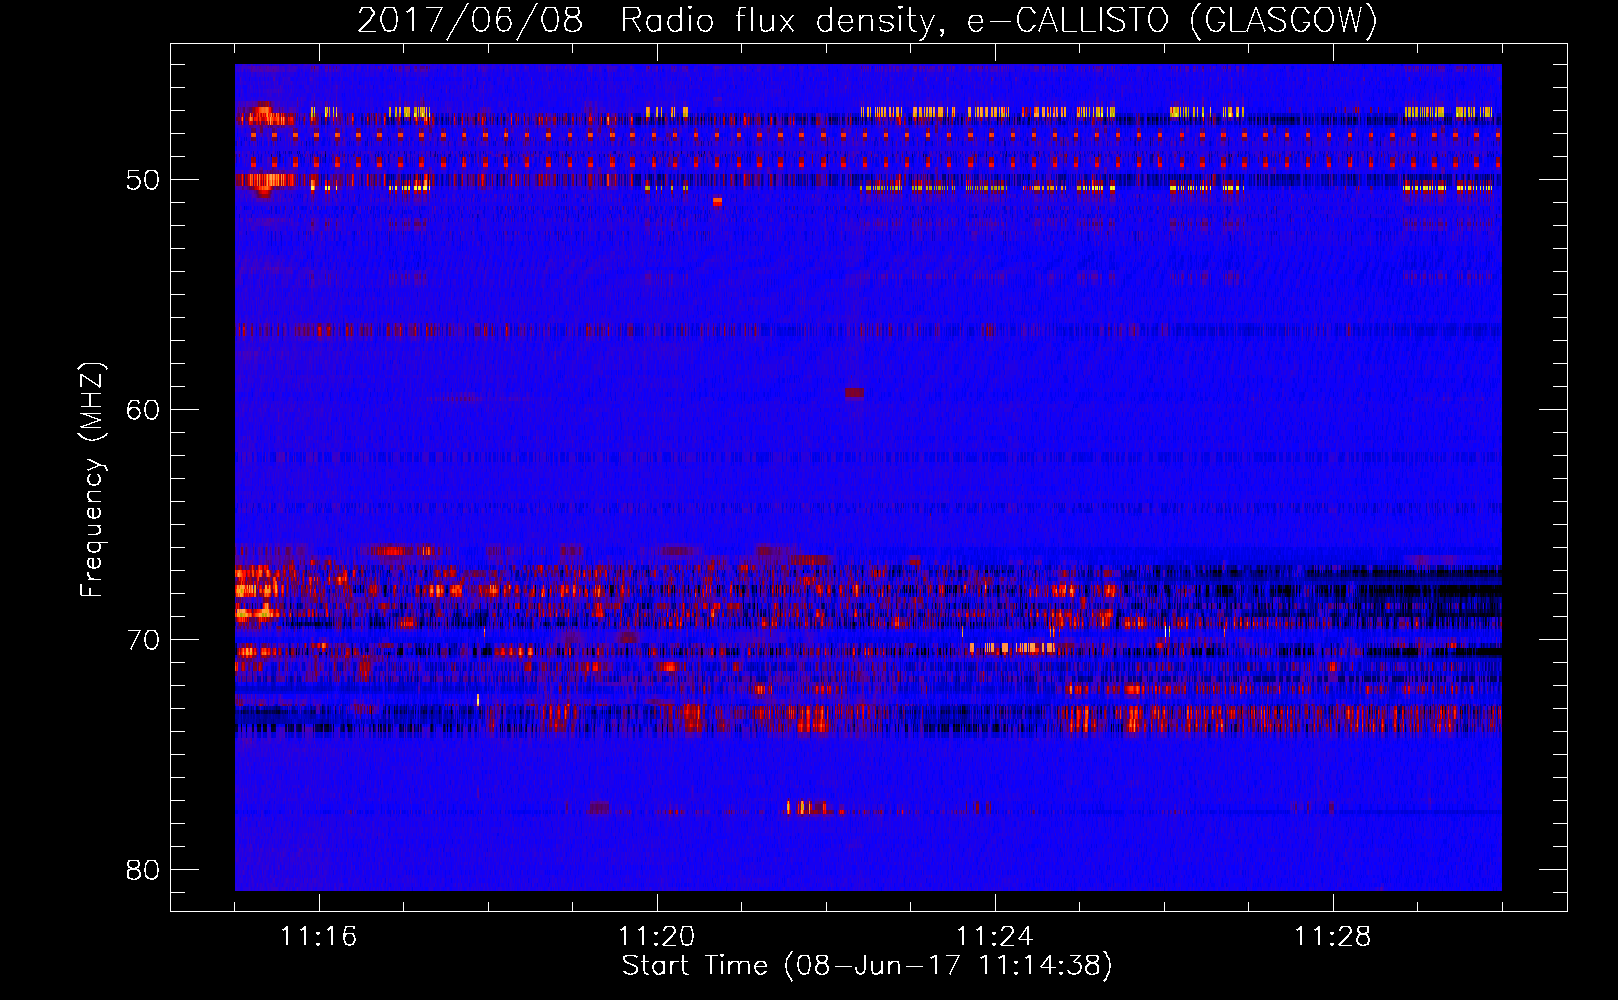Click the 11:28 time tick label
The height and width of the screenshot is (1000, 1618).
1332,936
